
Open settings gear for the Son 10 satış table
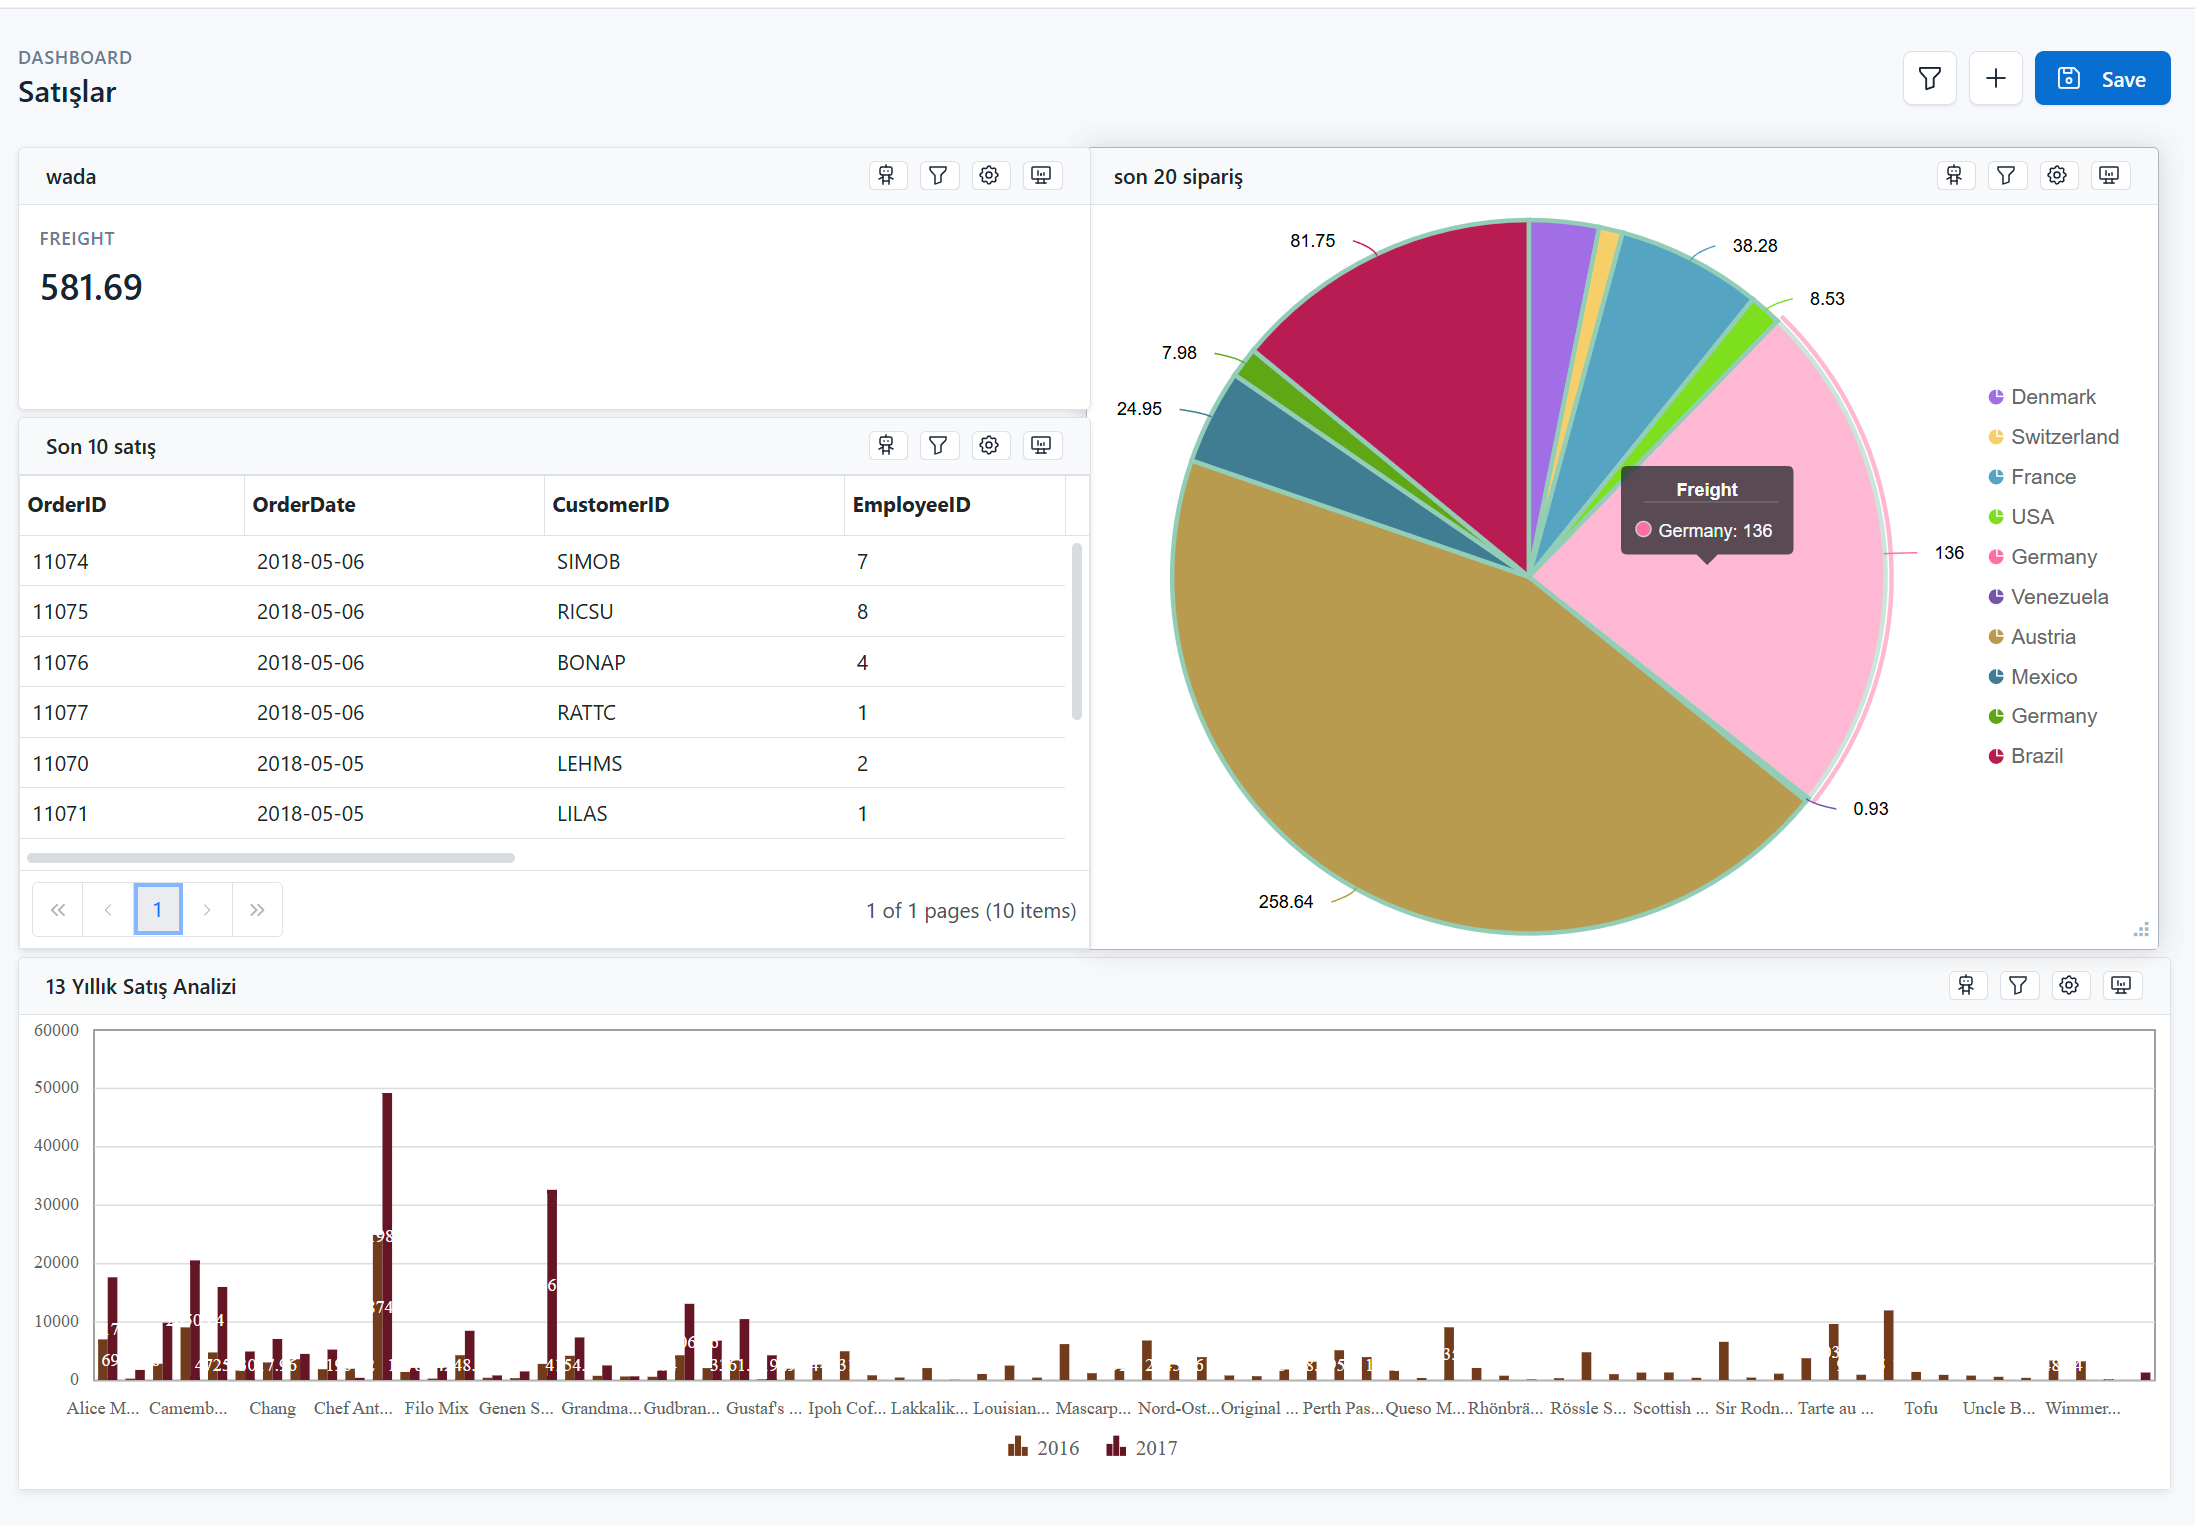990,445
